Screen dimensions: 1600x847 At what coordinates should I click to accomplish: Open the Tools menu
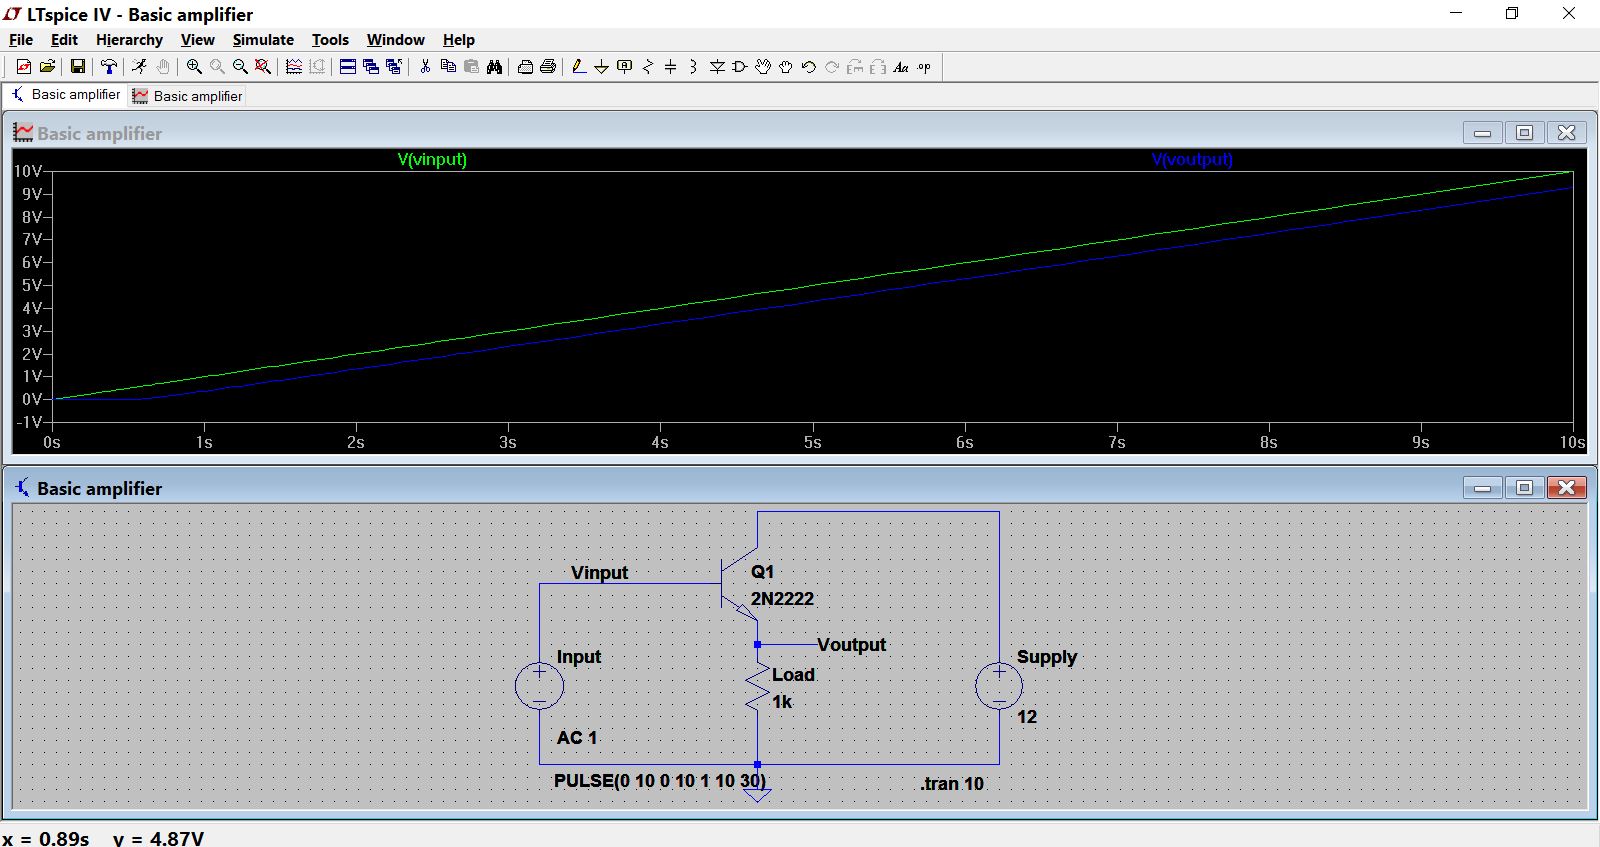point(330,40)
